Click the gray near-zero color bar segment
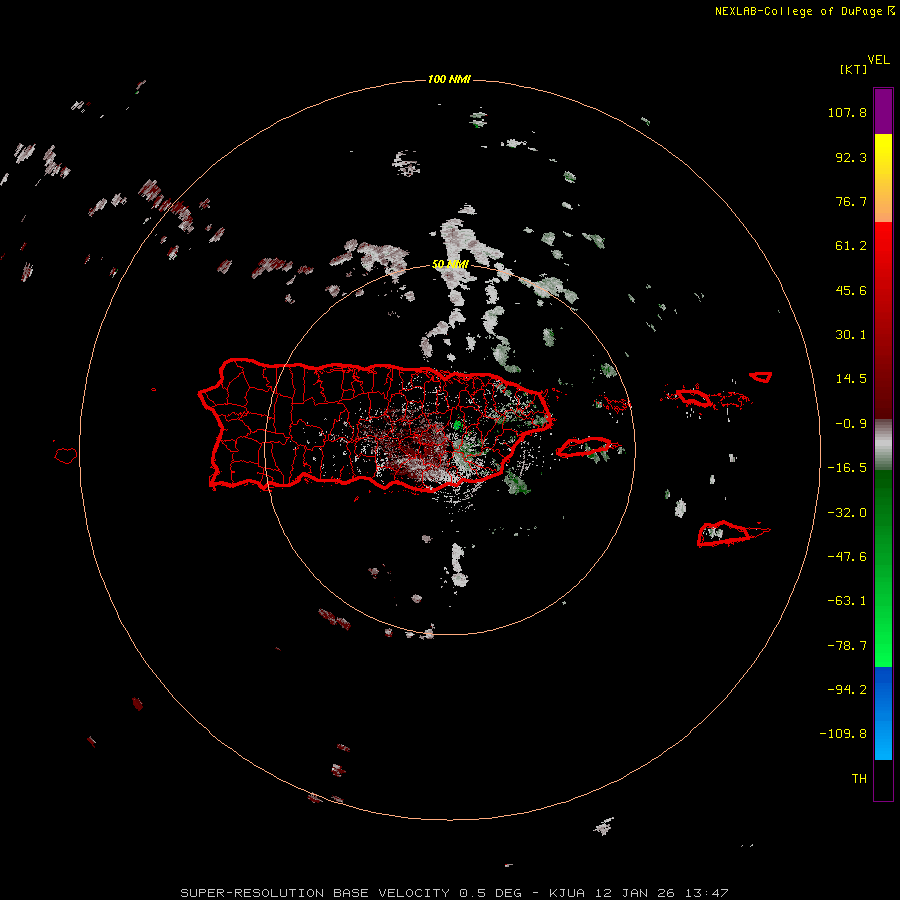Screen dimensions: 900x900 [883, 443]
